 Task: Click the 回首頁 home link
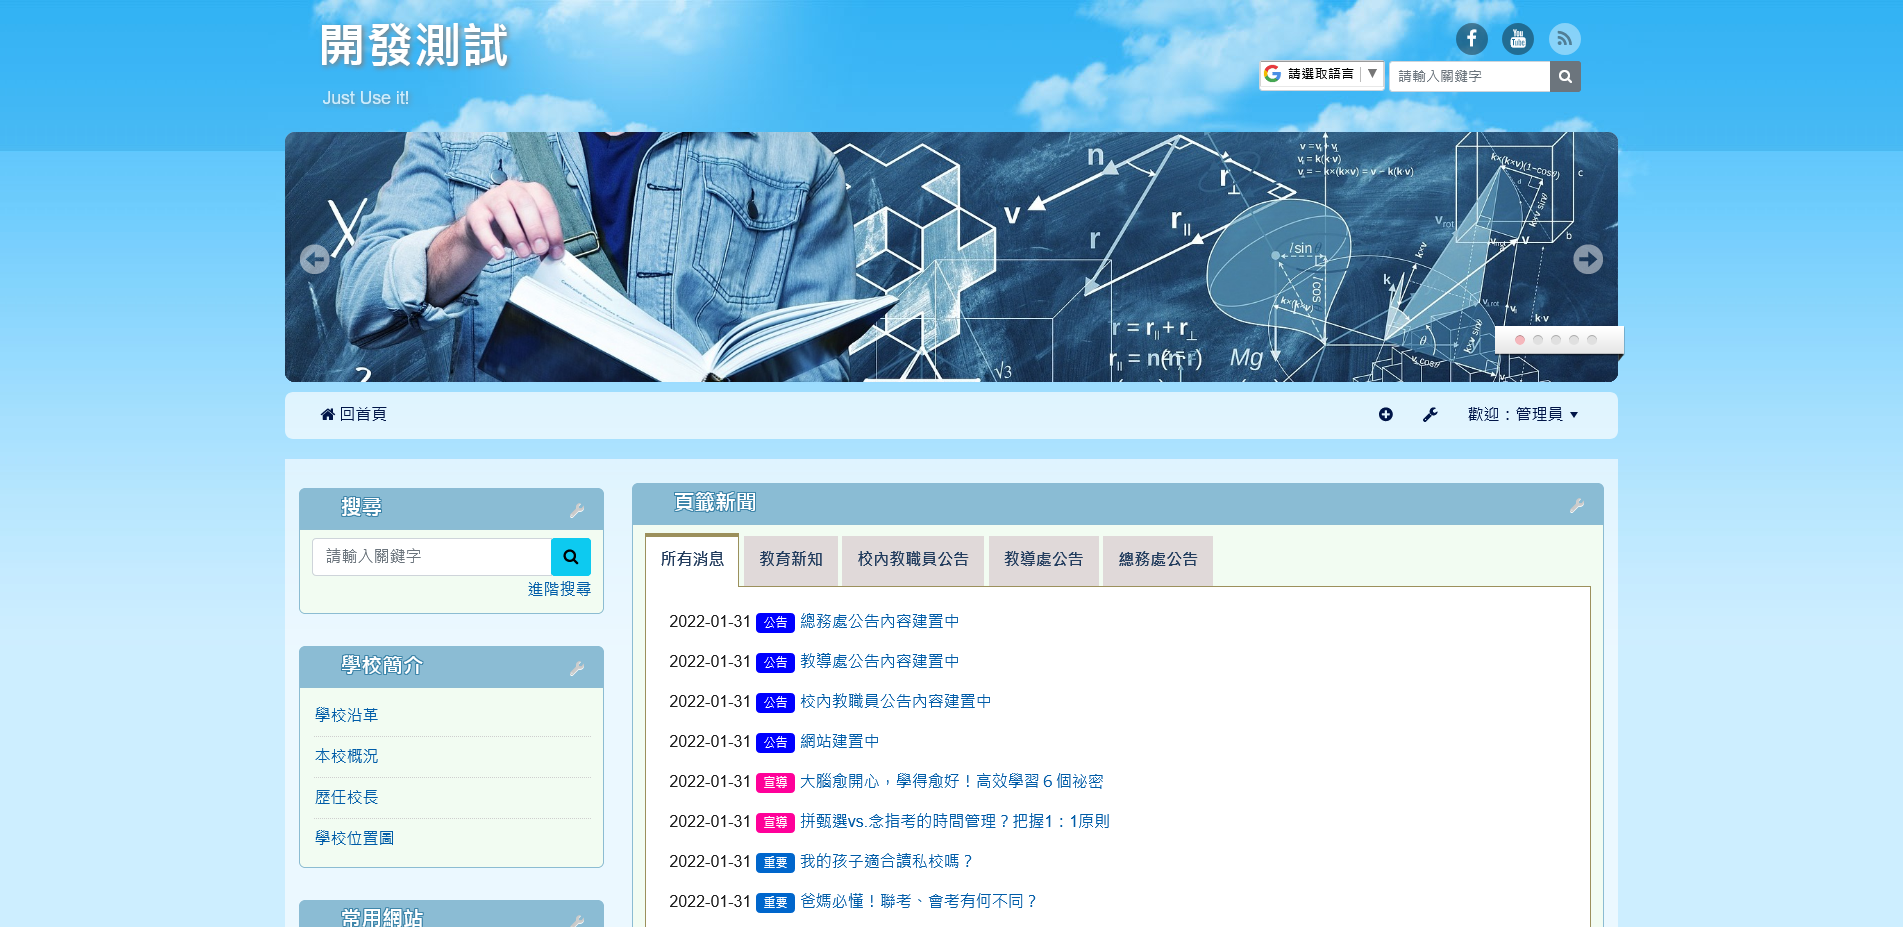click(x=353, y=414)
